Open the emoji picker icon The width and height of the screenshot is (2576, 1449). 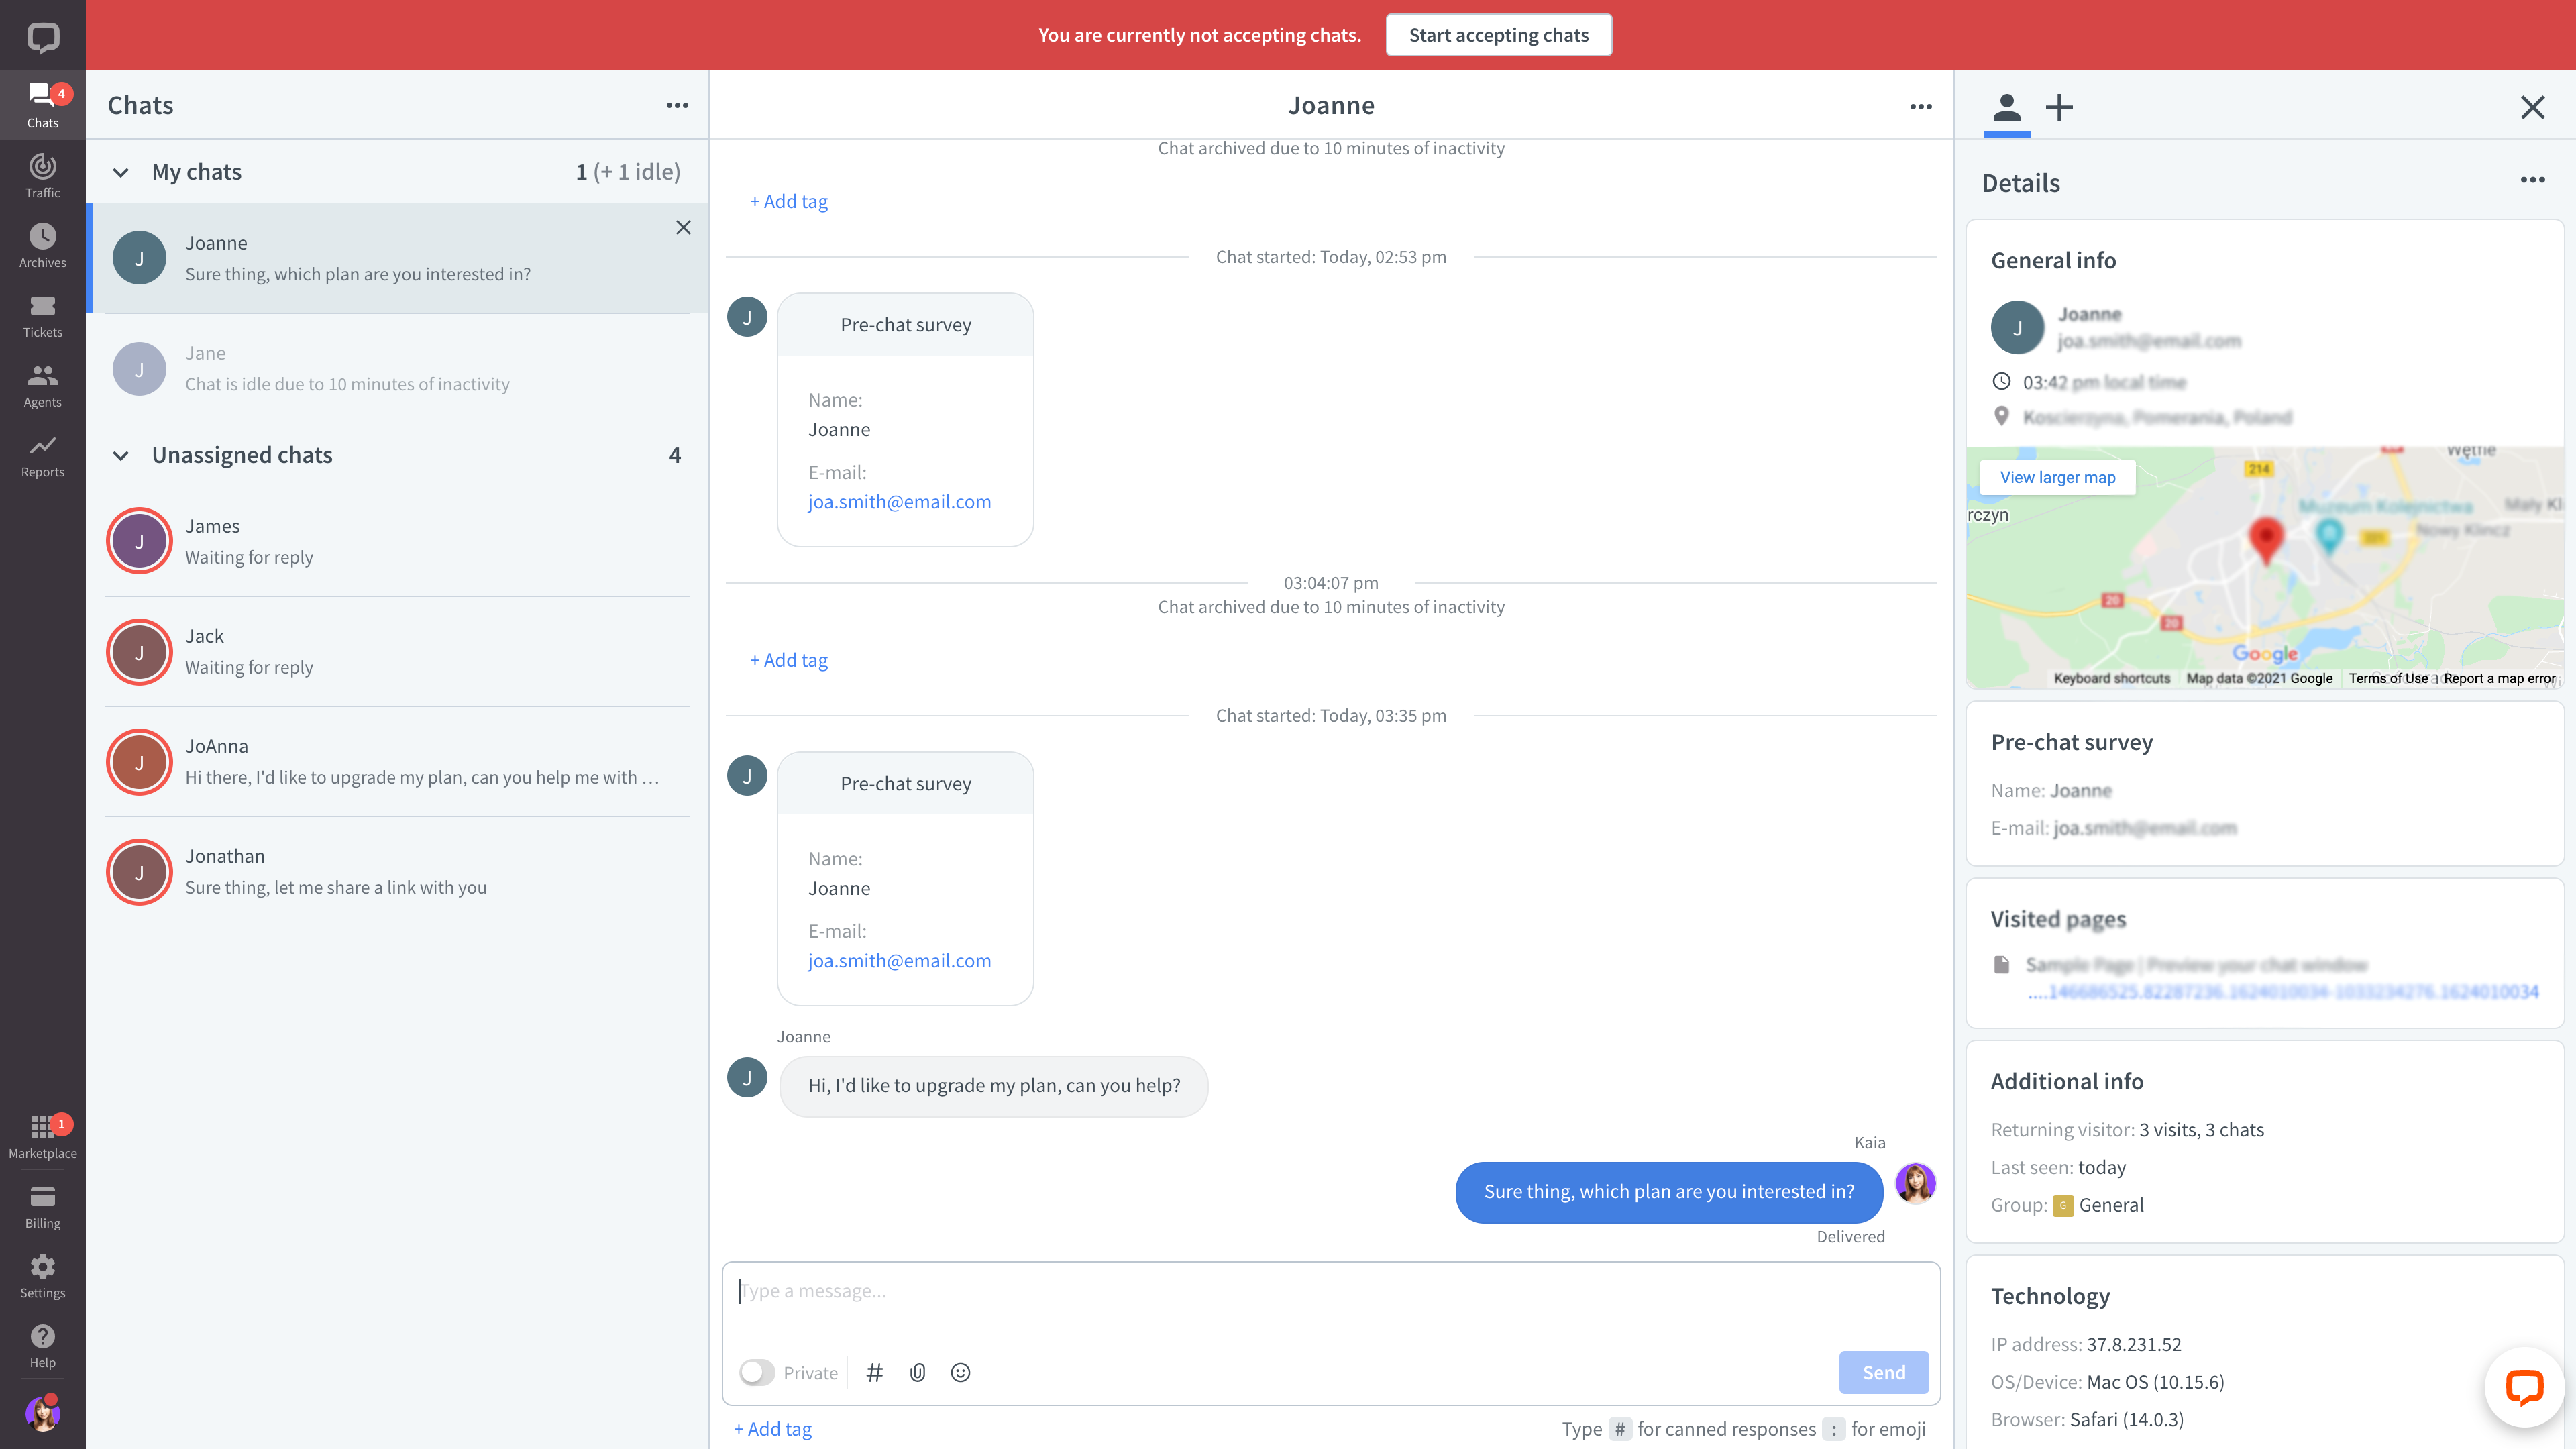[x=960, y=1372]
